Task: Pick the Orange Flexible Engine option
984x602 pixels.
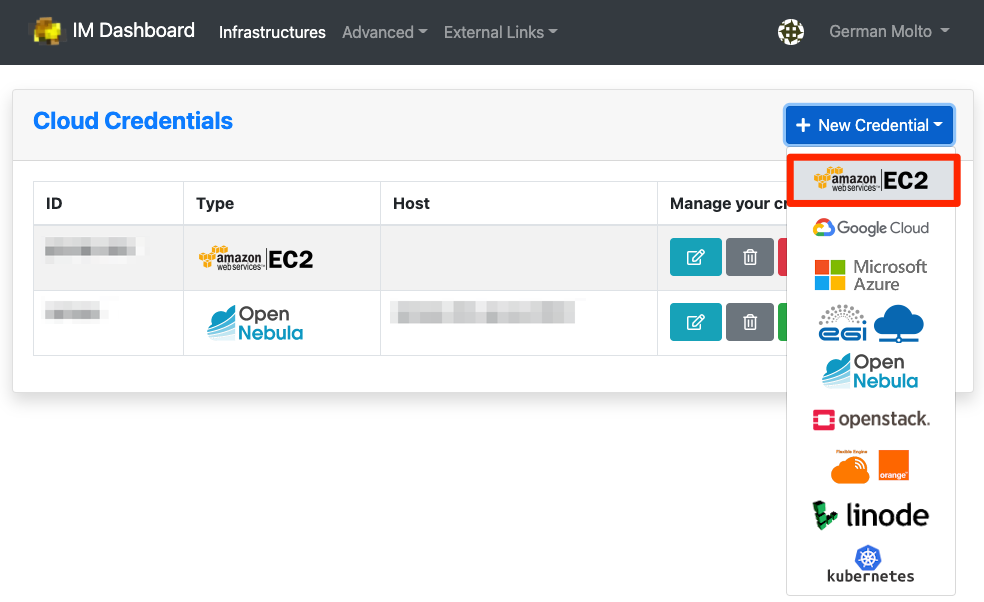Action: coord(870,466)
